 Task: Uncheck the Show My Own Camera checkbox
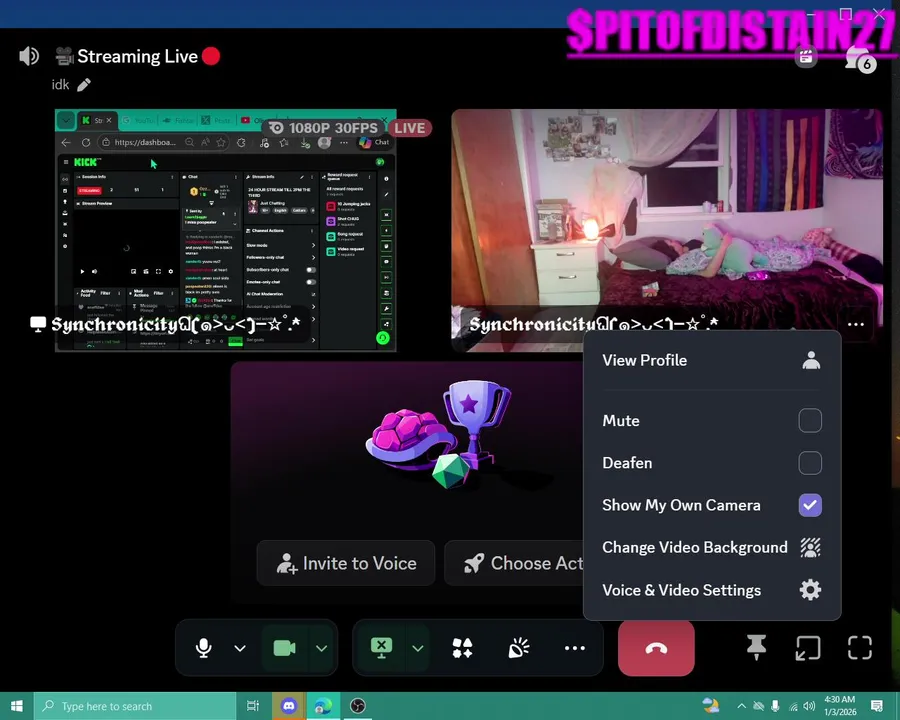810,505
